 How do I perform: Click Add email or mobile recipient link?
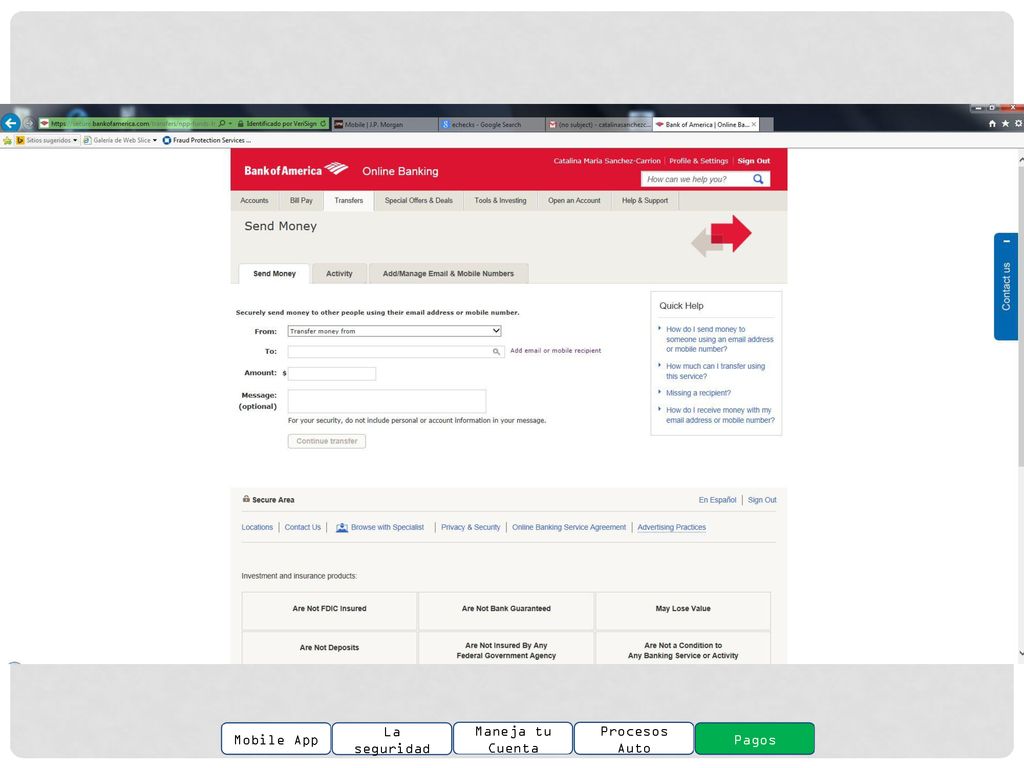555,351
